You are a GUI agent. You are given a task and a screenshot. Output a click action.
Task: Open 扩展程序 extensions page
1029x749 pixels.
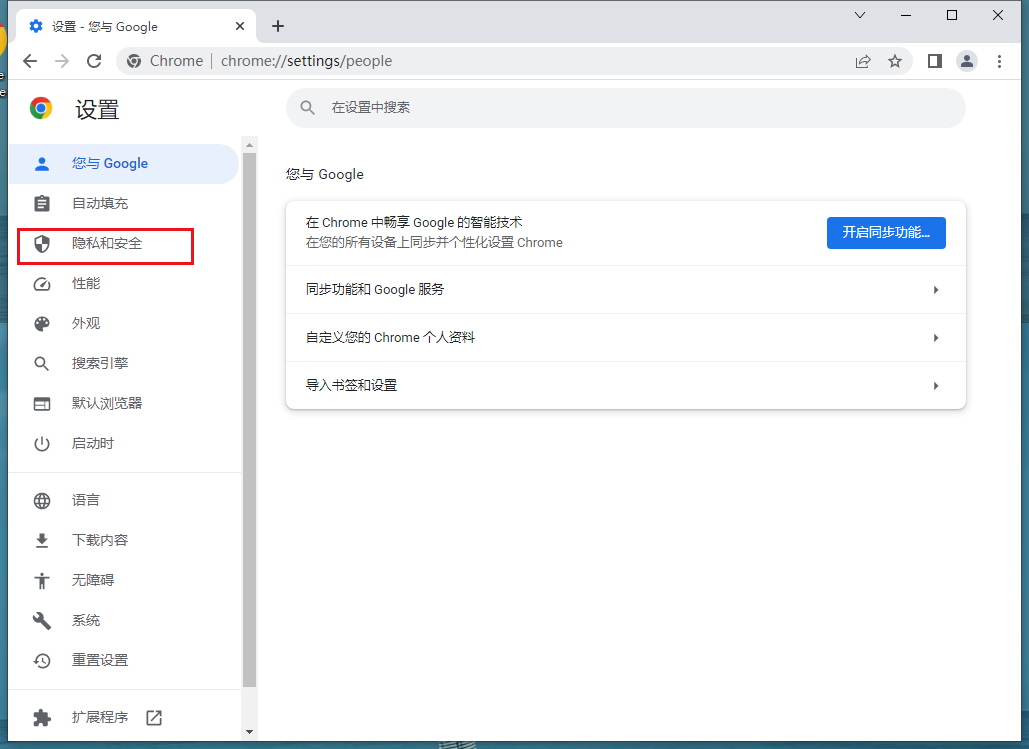(123, 717)
